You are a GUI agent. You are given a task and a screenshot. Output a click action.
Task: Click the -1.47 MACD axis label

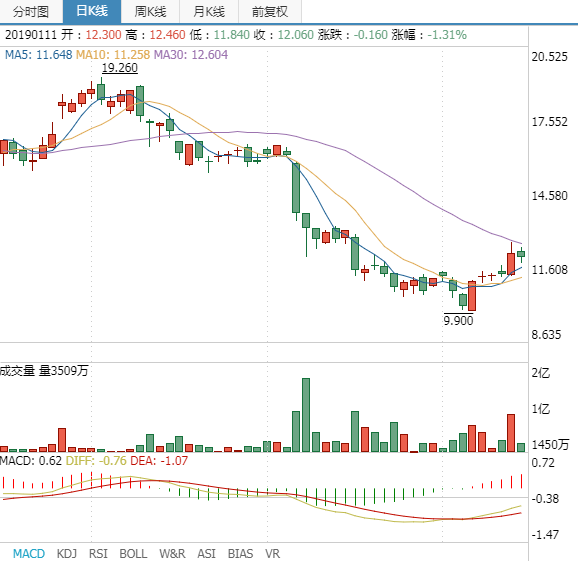(x=545, y=534)
